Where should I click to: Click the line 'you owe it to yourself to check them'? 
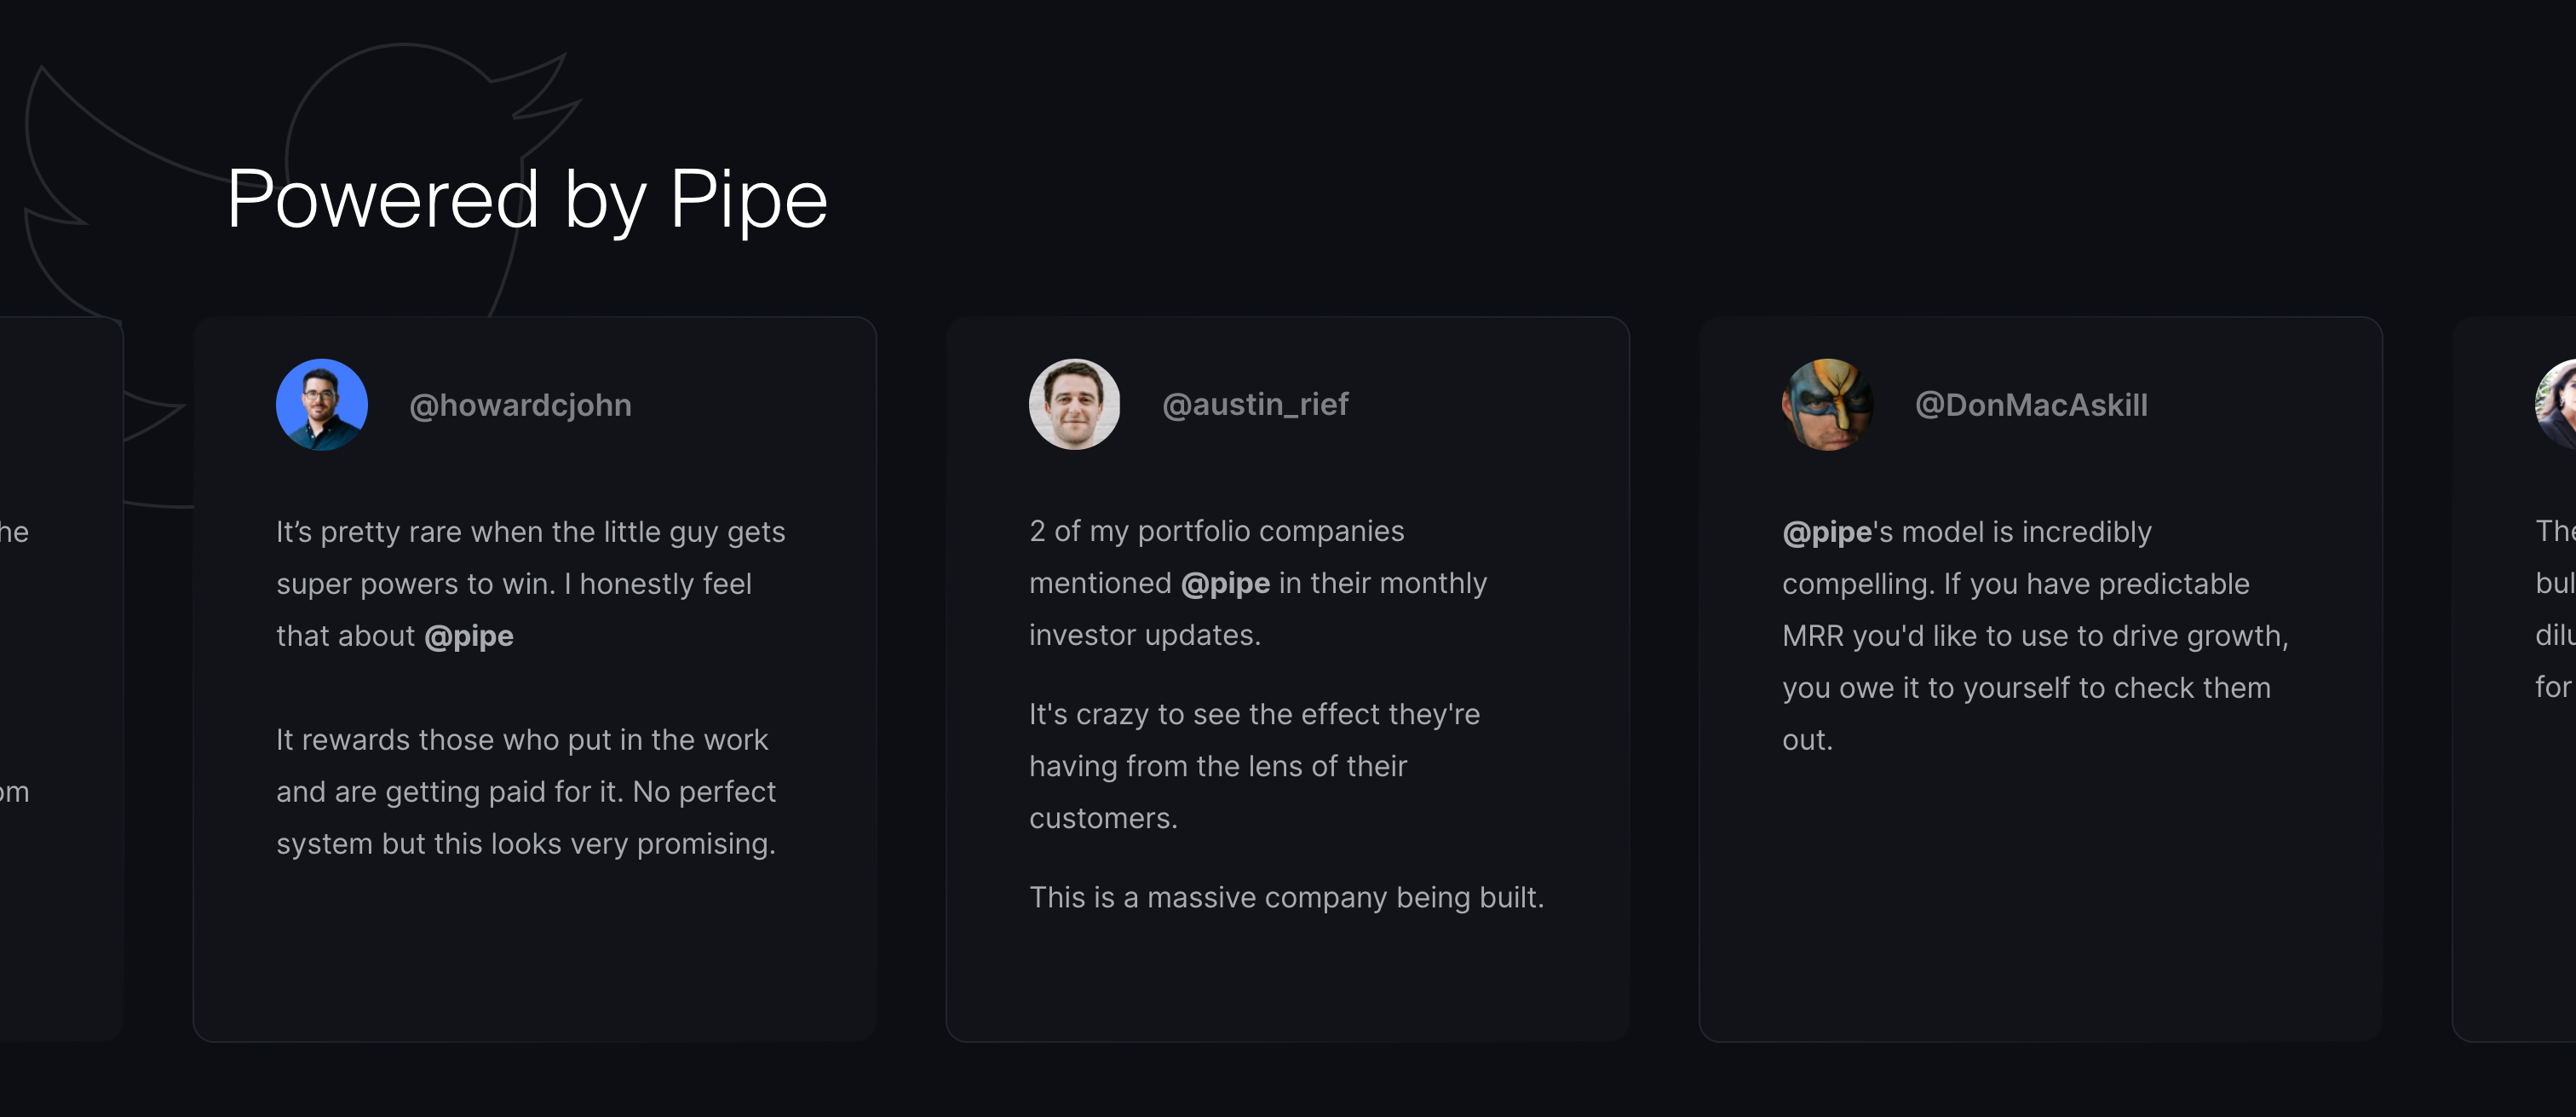coord(2026,687)
